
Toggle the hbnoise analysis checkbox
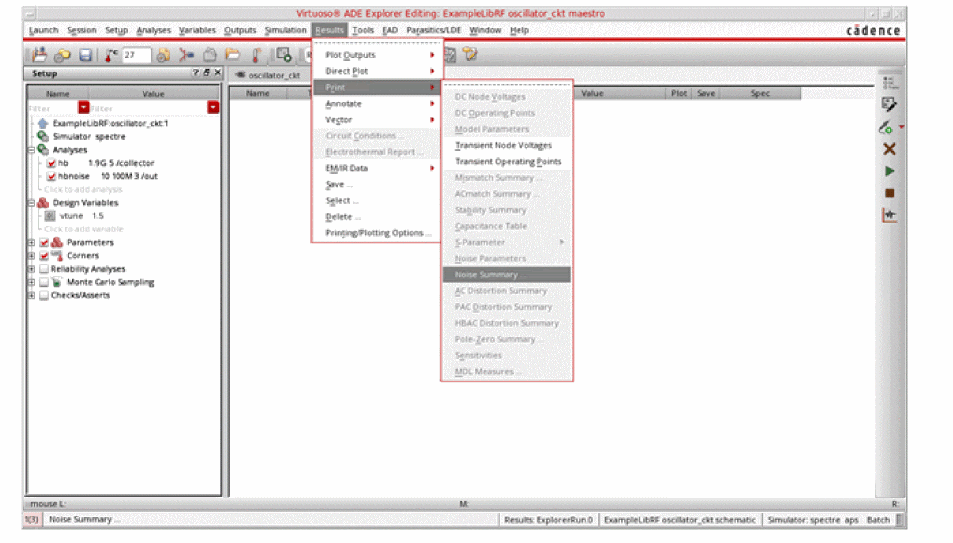(52, 176)
